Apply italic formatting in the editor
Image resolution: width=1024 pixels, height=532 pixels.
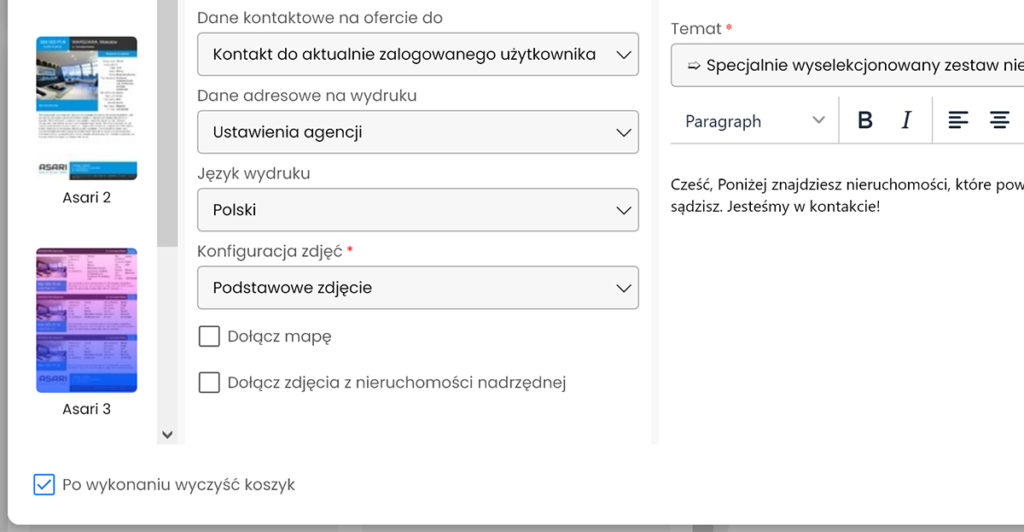(906, 120)
